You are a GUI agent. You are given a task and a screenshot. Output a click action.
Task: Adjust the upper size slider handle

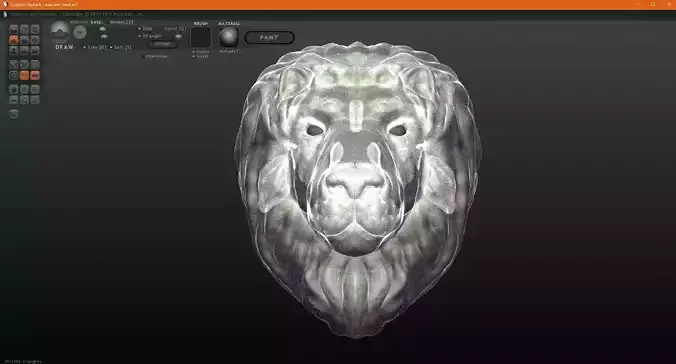pos(103,29)
